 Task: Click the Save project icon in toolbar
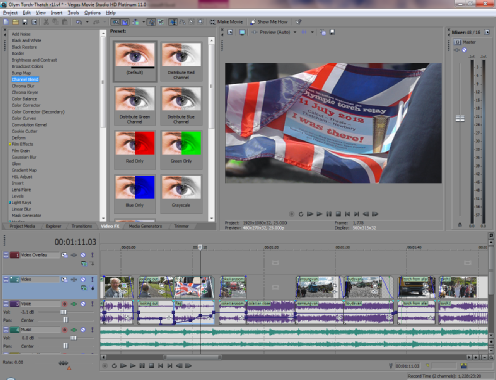point(25,22)
